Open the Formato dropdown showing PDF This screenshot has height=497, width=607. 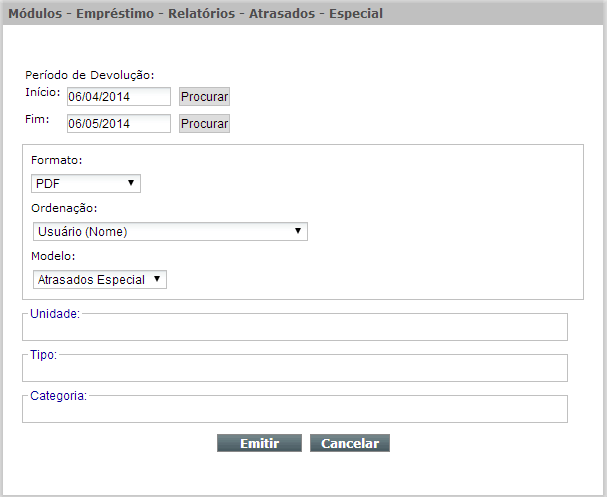pyautogui.click(x=86, y=183)
